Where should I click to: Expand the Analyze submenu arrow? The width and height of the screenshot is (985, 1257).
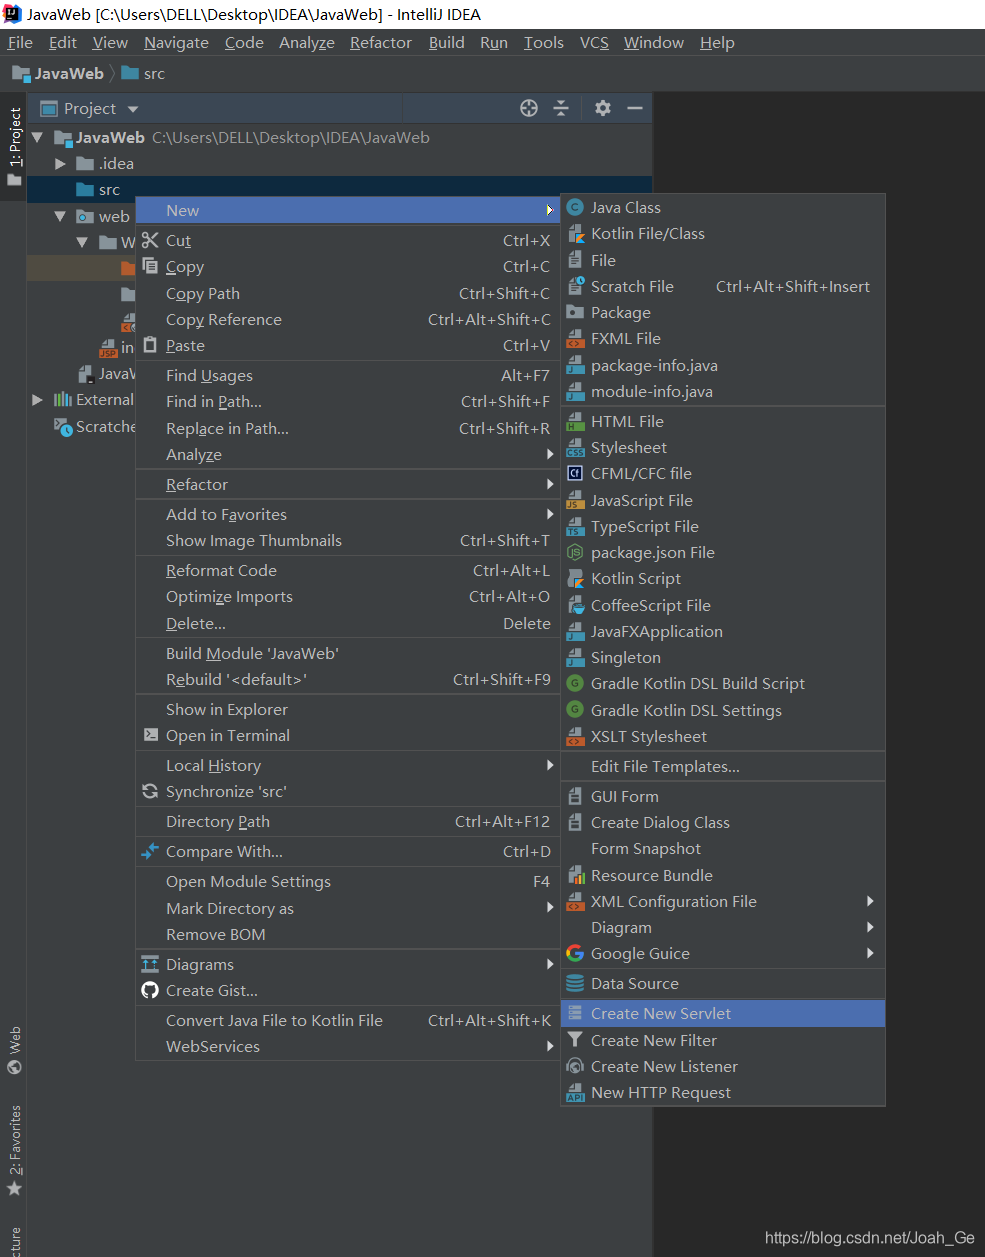(x=550, y=455)
